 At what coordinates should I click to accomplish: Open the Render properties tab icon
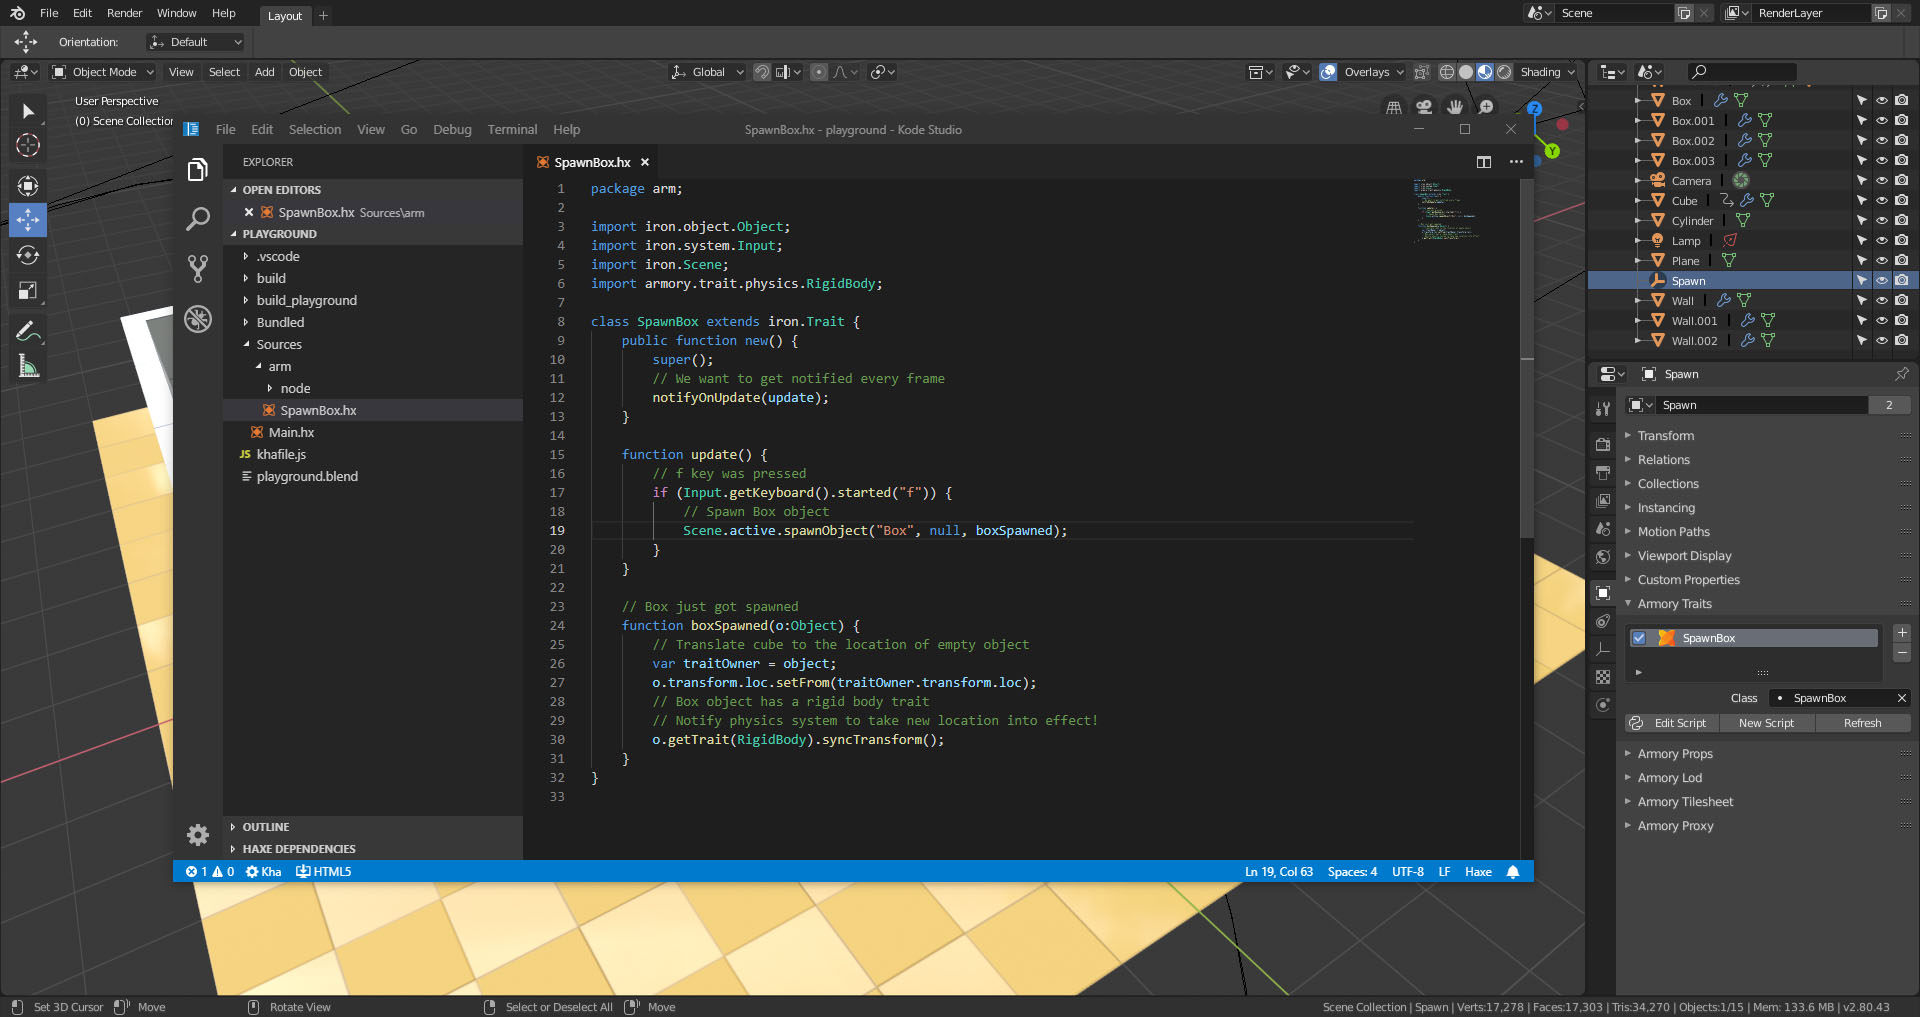pos(1603,444)
